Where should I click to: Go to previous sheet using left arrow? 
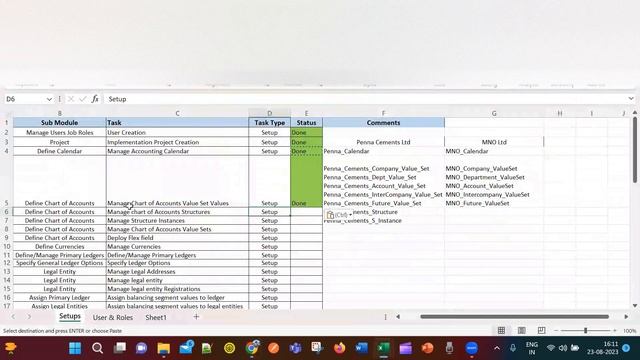pos(13,317)
